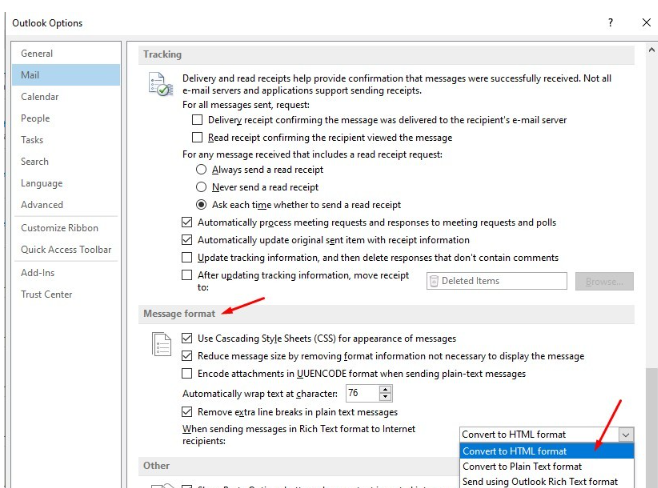Enable Delivery receipt checkbox
Viewport: 658px width, 488px height.
click(197, 120)
